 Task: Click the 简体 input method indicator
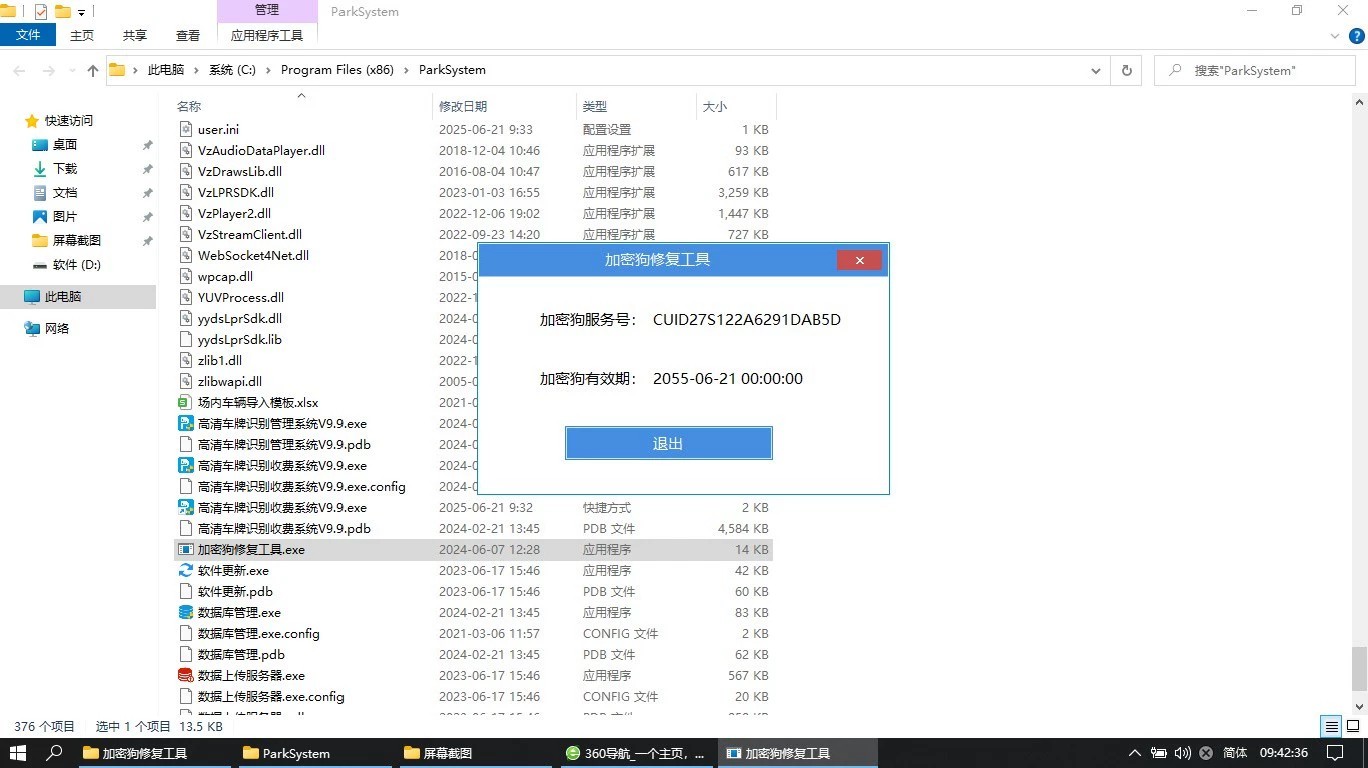coord(1235,753)
